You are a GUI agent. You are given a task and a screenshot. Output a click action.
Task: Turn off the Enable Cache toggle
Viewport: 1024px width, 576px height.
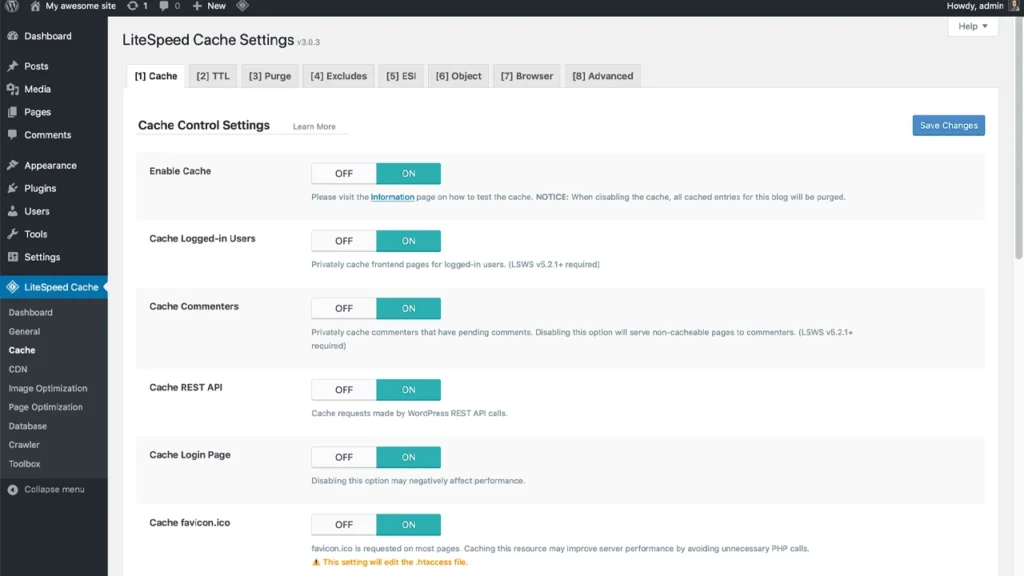(343, 172)
